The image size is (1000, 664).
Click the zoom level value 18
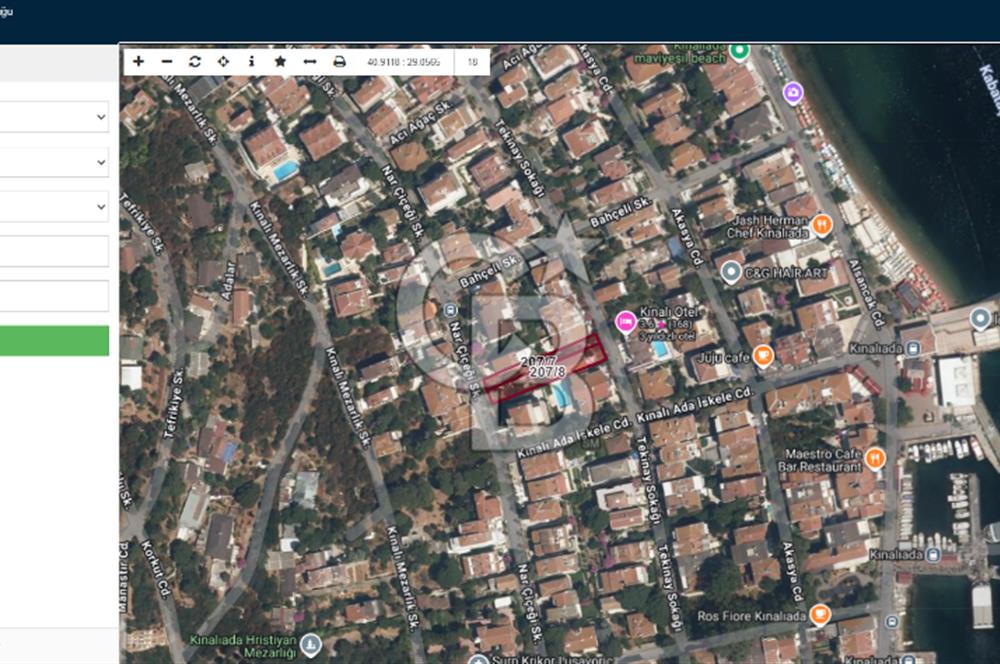click(x=473, y=62)
